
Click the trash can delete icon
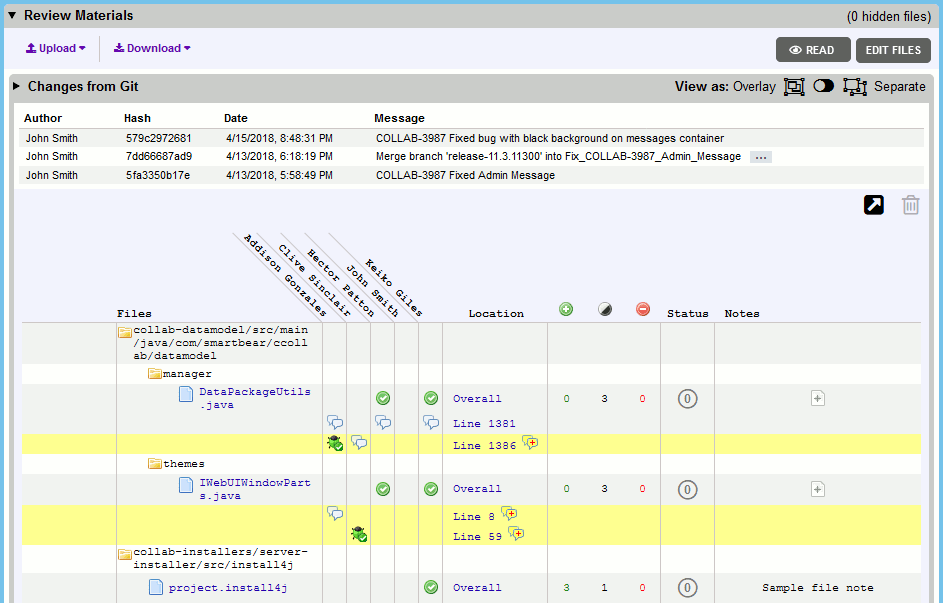pos(910,204)
